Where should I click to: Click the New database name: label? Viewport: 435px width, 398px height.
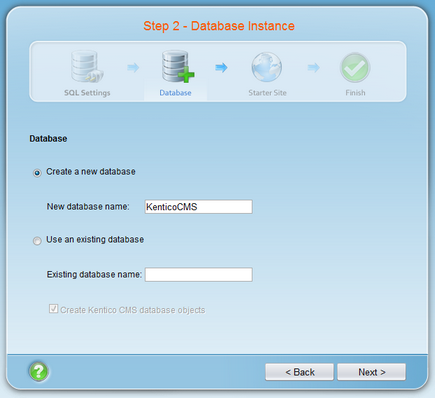click(x=88, y=207)
